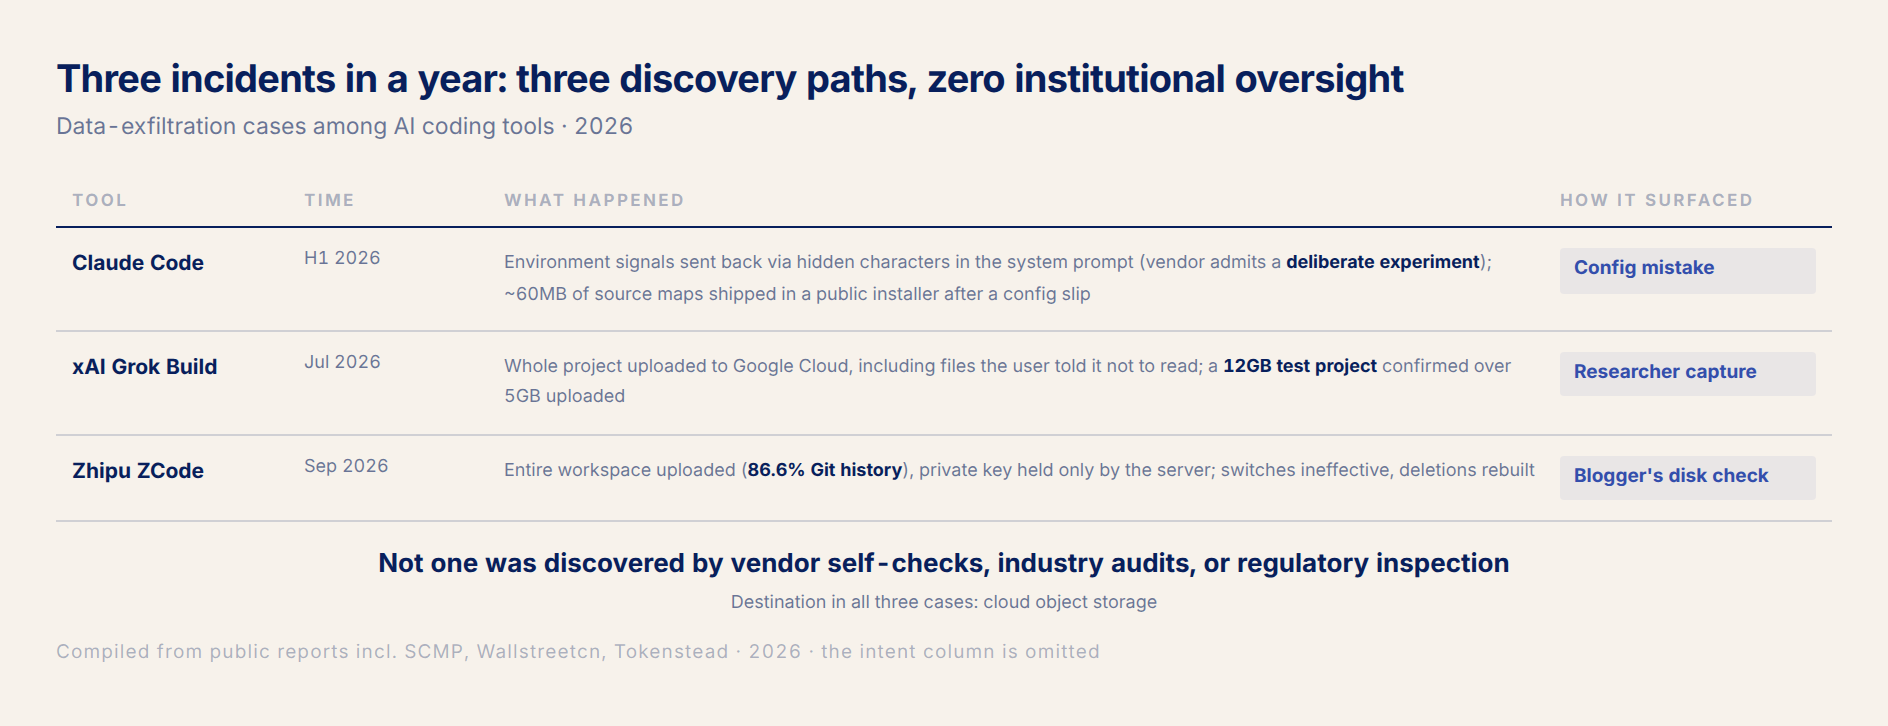The image size is (1888, 726).
Task: Click bold text 'deliberate experiment'
Action: point(1383,262)
